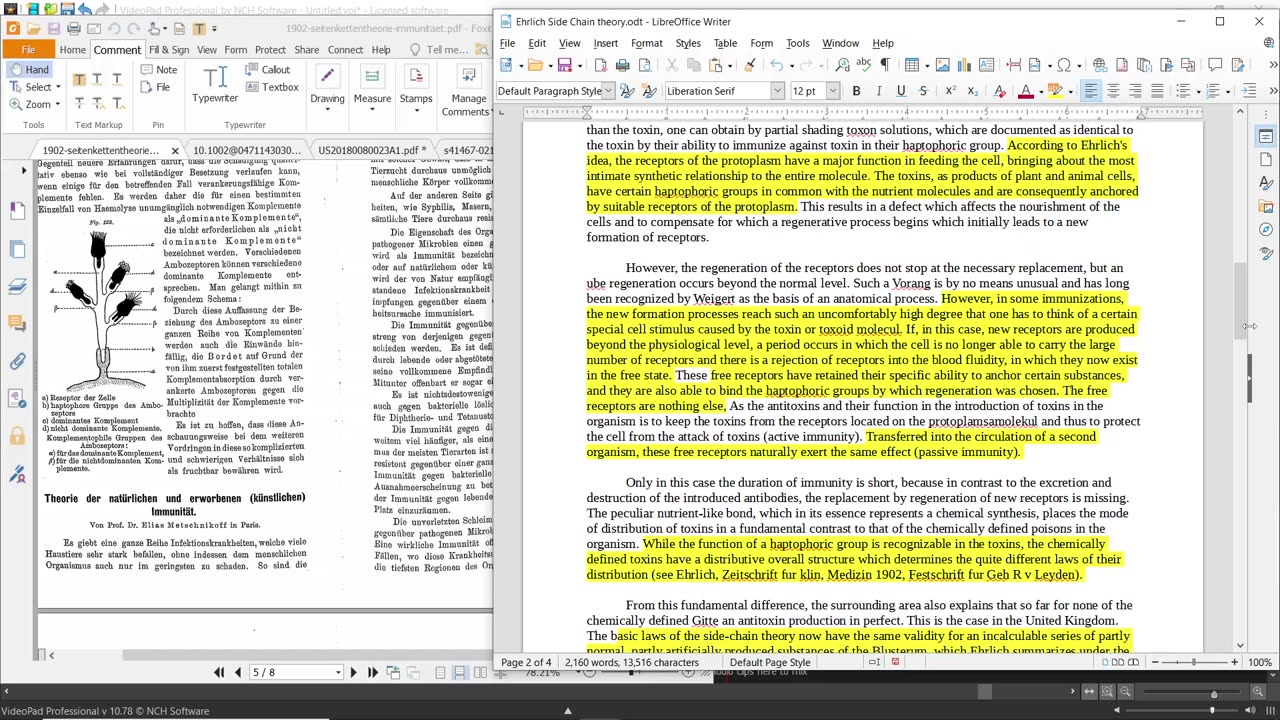Choose Foxit Textbox tool
This screenshot has width=1280, height=720.
(271, 87)
